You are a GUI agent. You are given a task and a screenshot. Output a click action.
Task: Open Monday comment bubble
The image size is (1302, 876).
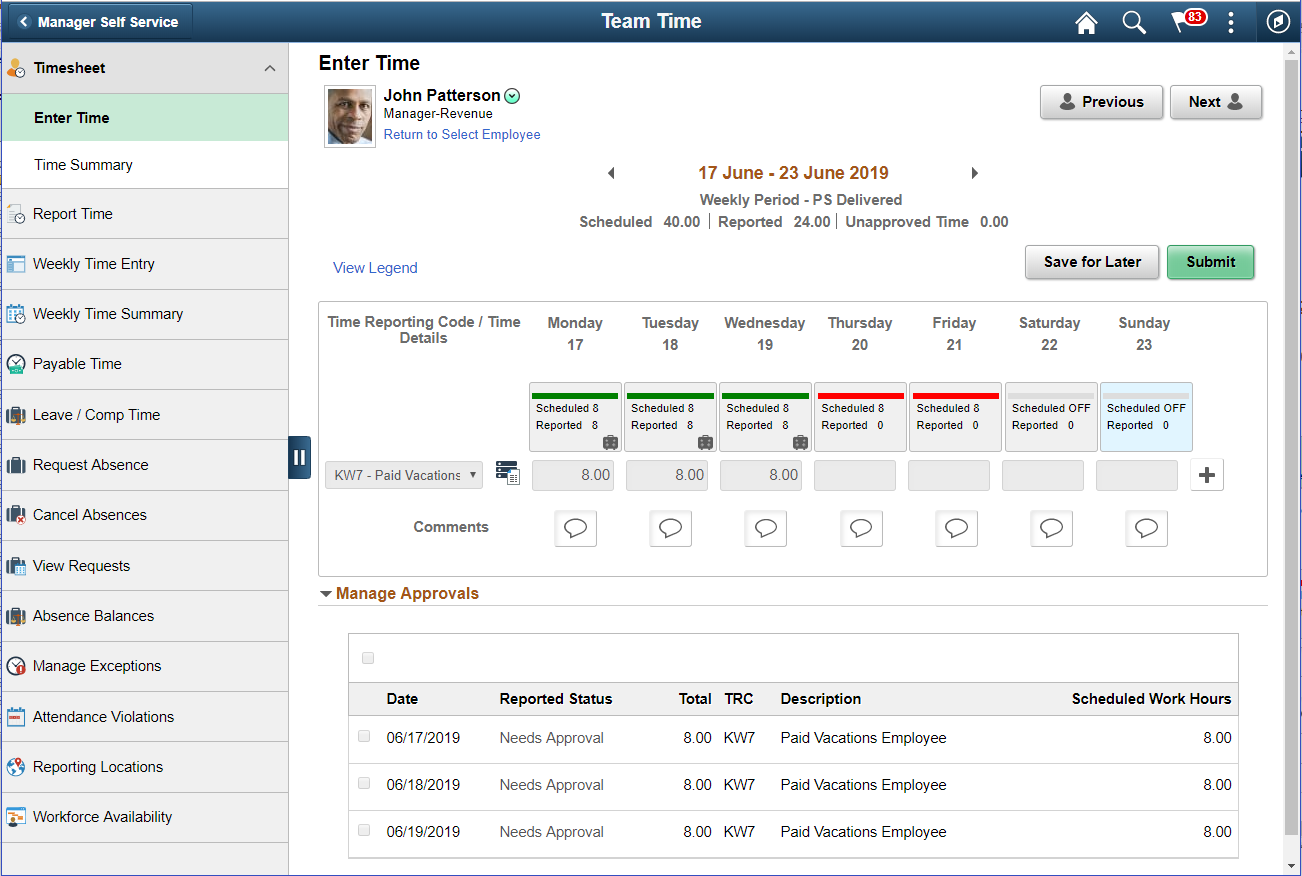tap(576, 528)
